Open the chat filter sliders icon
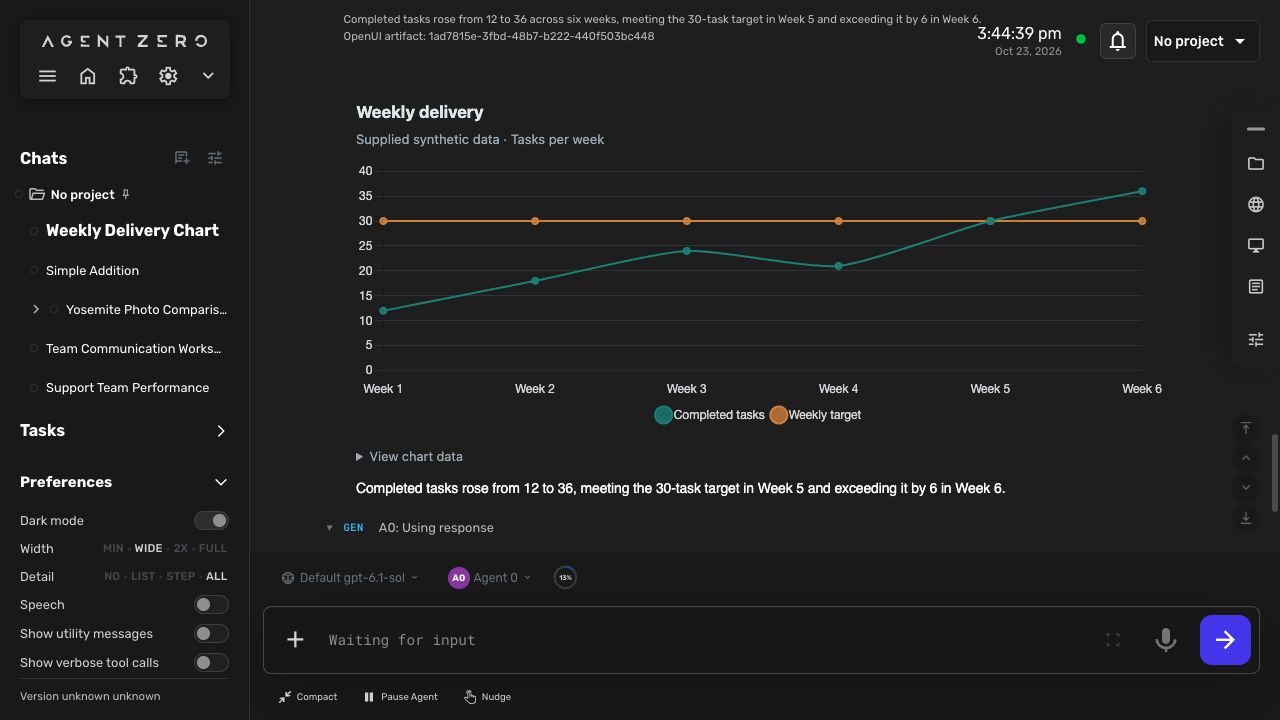This screenshot has height=720, width=1280. click(215, 158)
